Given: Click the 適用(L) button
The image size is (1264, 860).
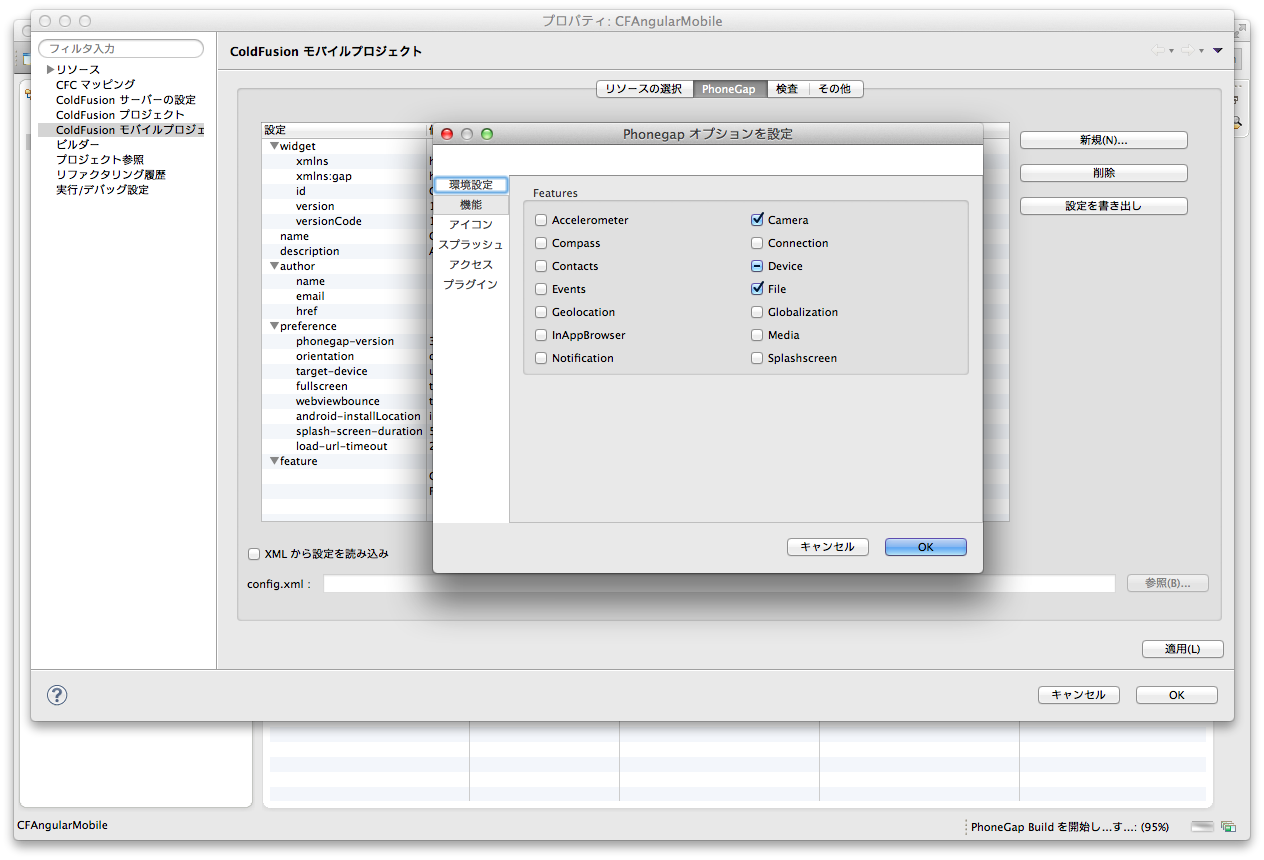Looking at the screenshot, I should pyautogui.click(x=1183, y=649).
